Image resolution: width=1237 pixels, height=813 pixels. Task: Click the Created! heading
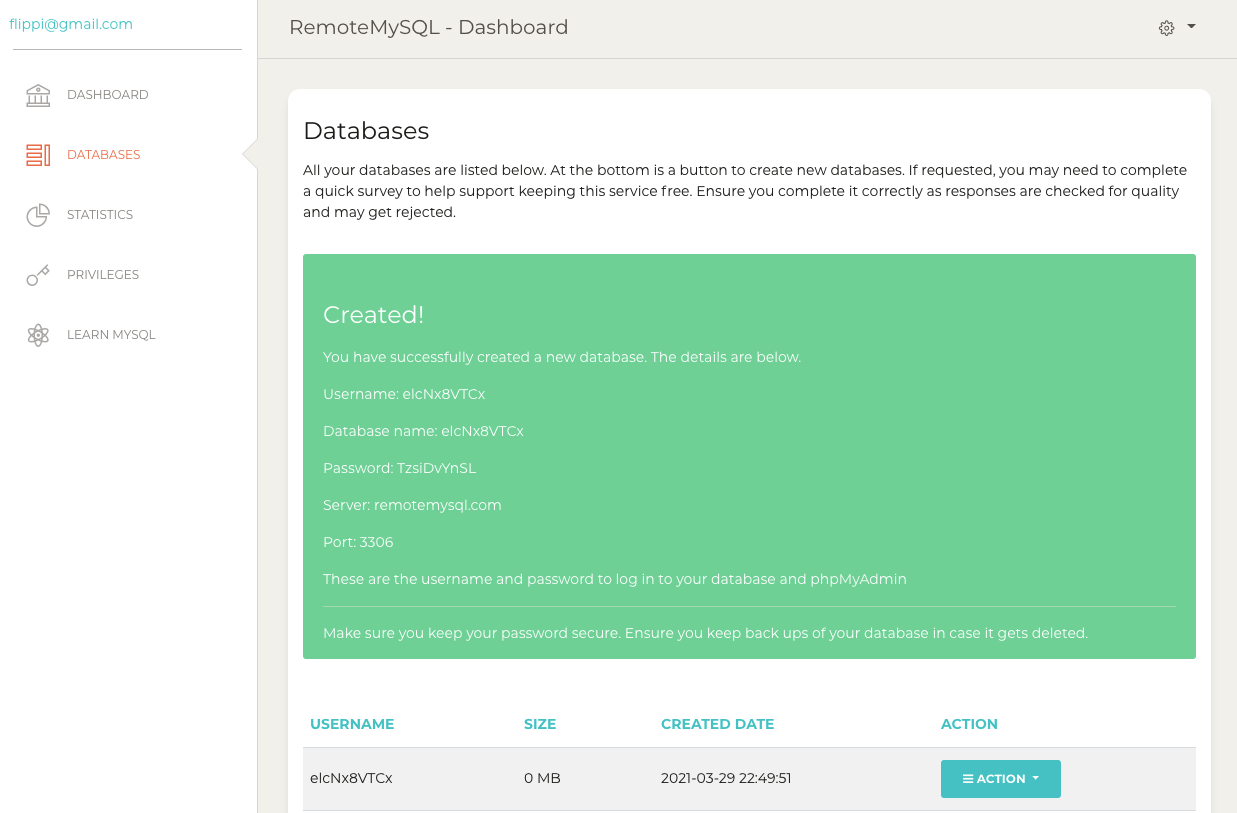point(373,314)
